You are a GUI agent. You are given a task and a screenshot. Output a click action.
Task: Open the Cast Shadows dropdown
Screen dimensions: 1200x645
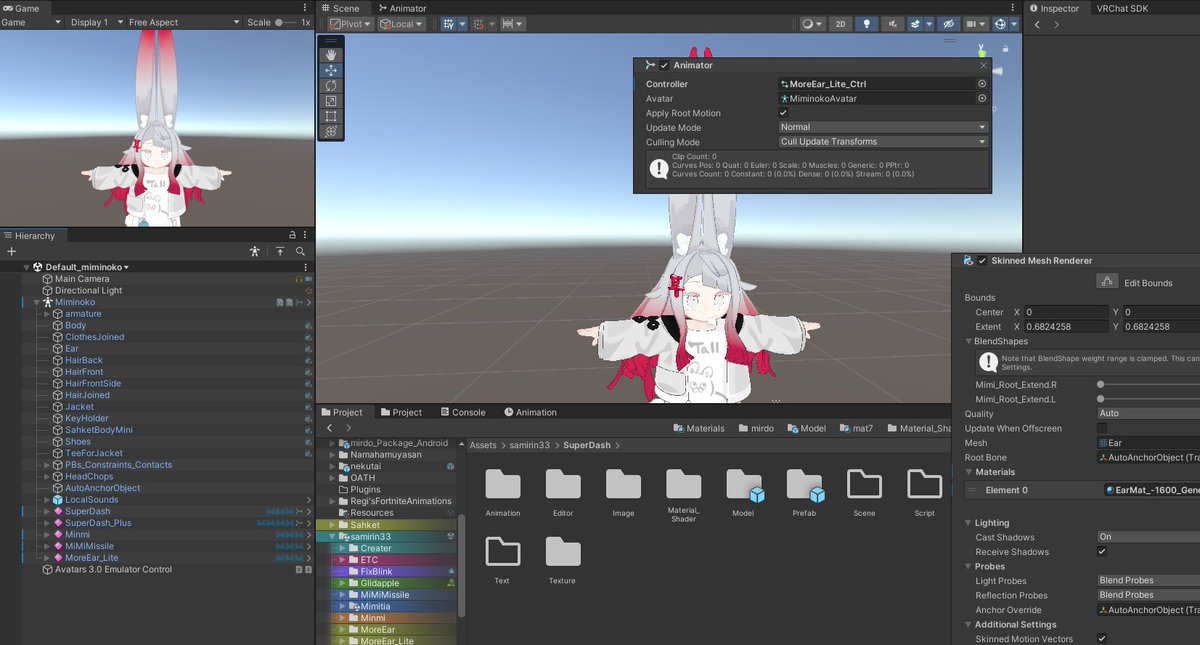tap(1148, 537)
